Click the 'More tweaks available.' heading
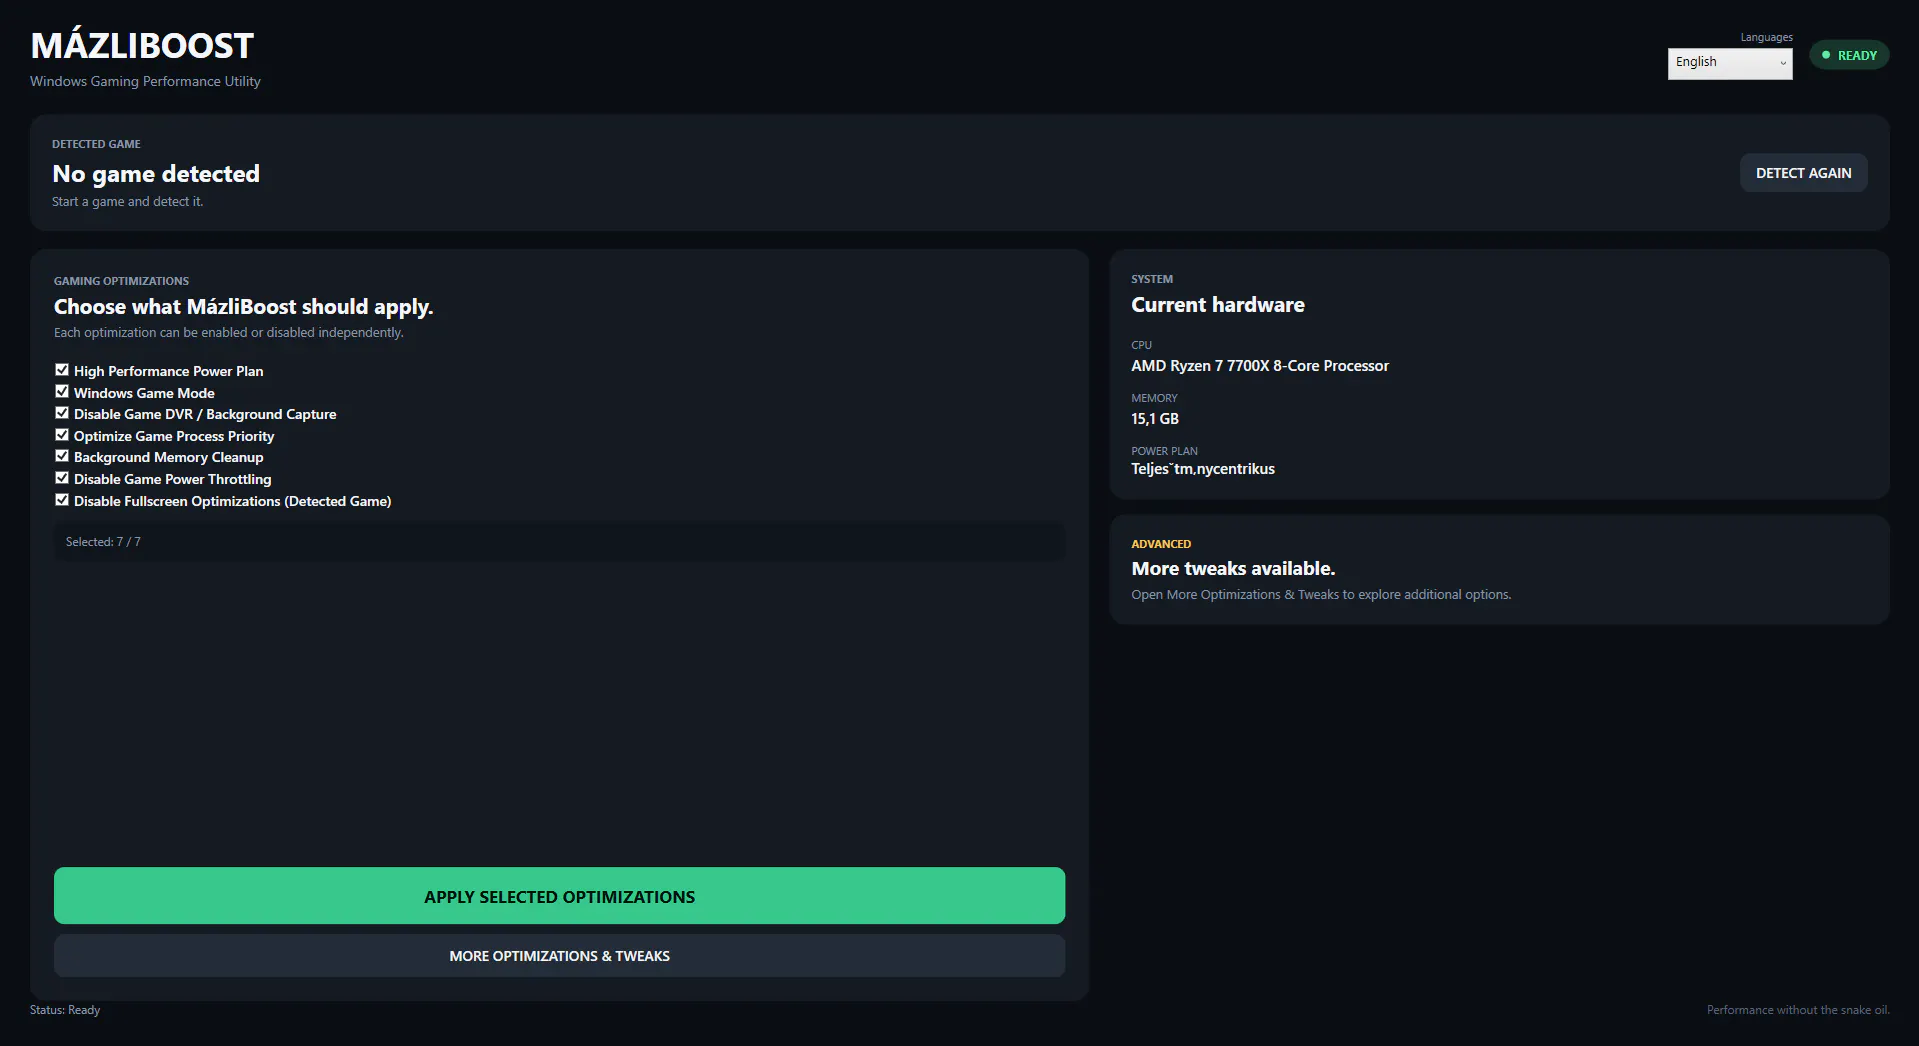The height and width of the screenshot is (1046, 1919). (1233, 568)
